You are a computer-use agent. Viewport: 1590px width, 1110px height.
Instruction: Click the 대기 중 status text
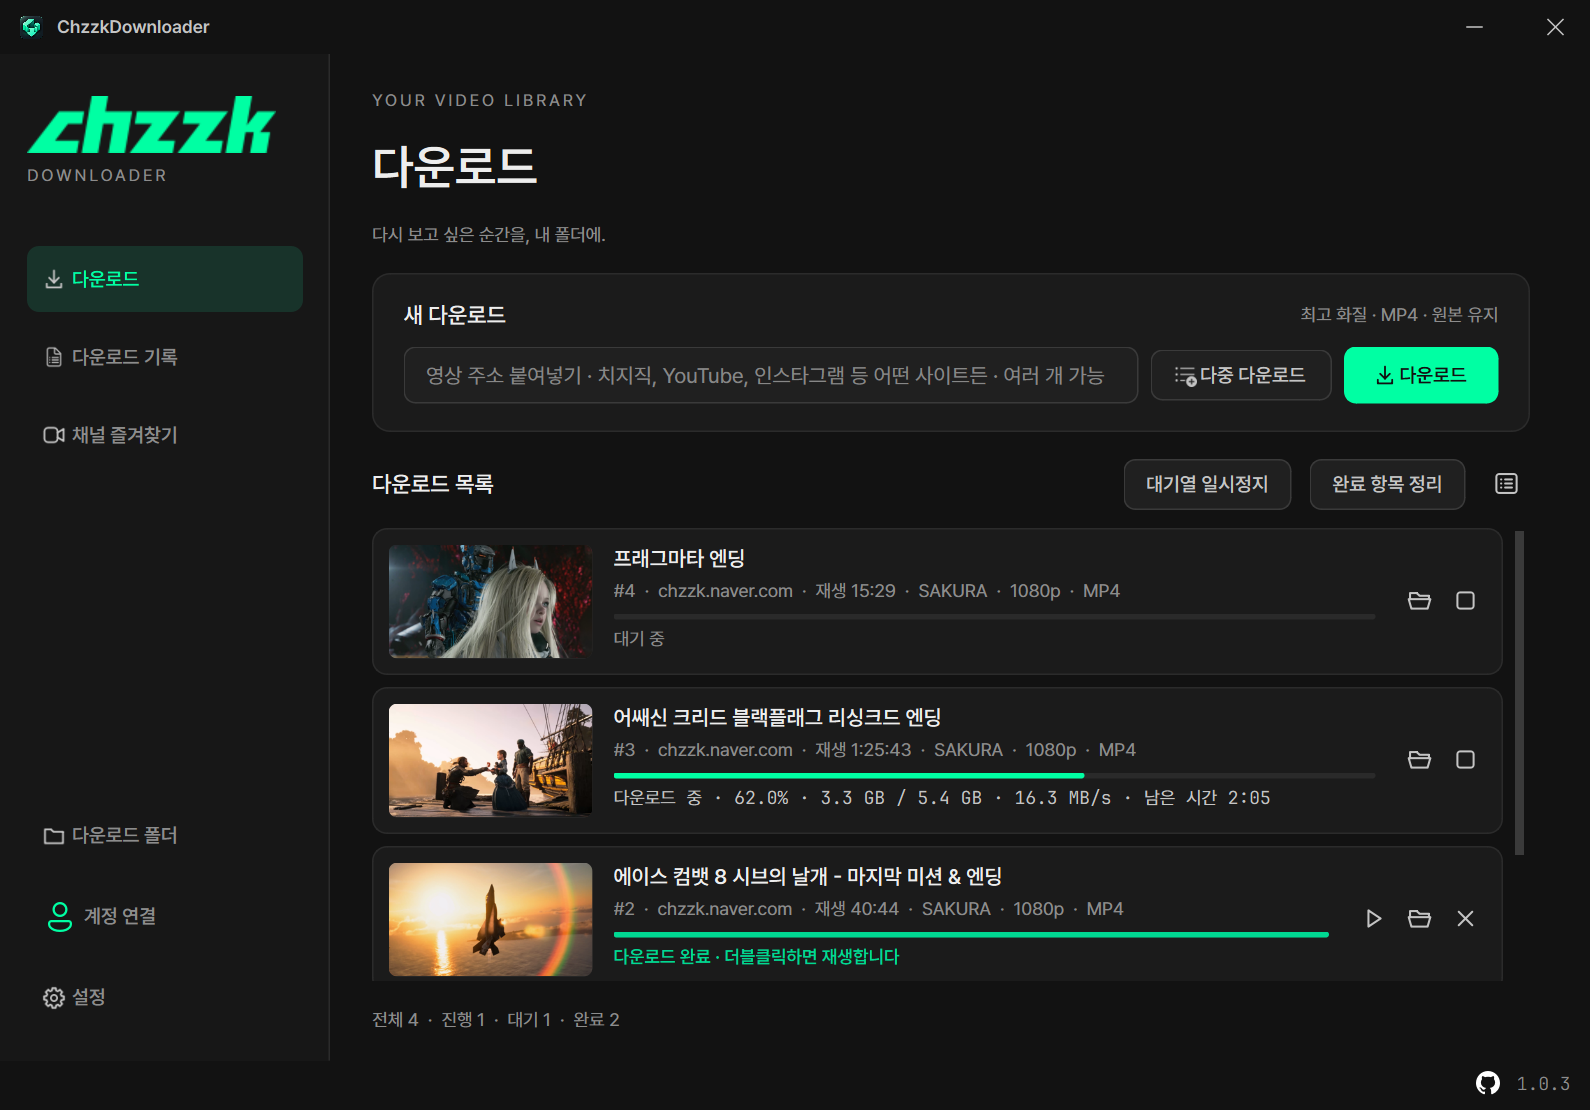point(639,638)
